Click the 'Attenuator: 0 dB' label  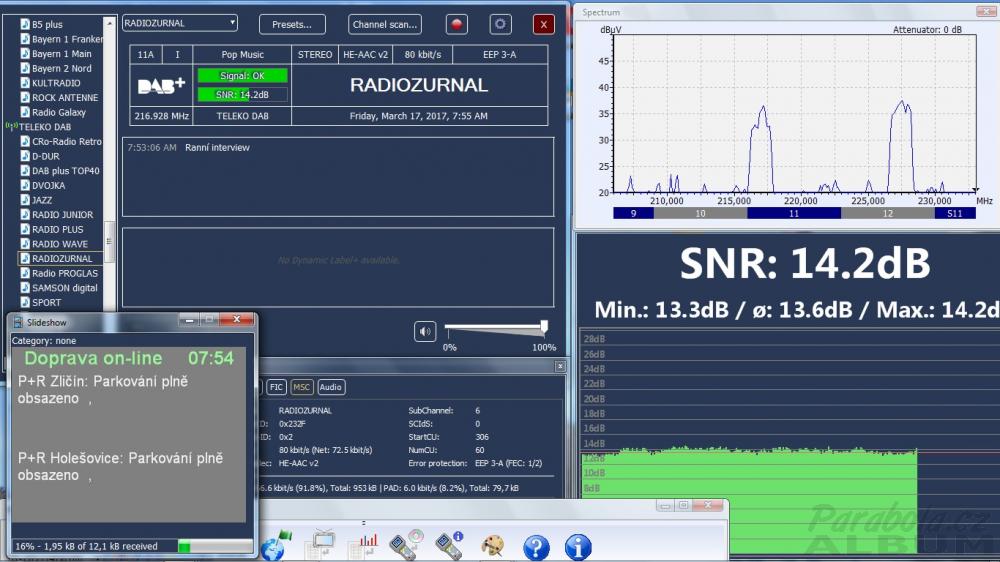927,30
